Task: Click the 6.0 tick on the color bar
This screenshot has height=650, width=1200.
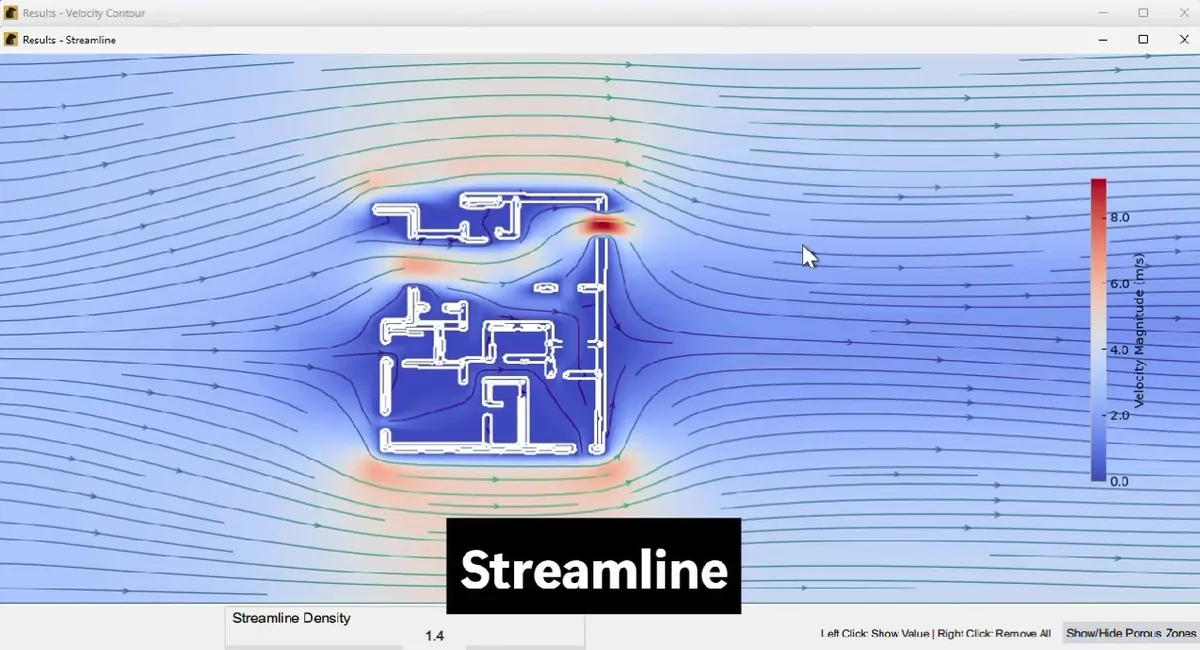Action: click(1120, 283)
